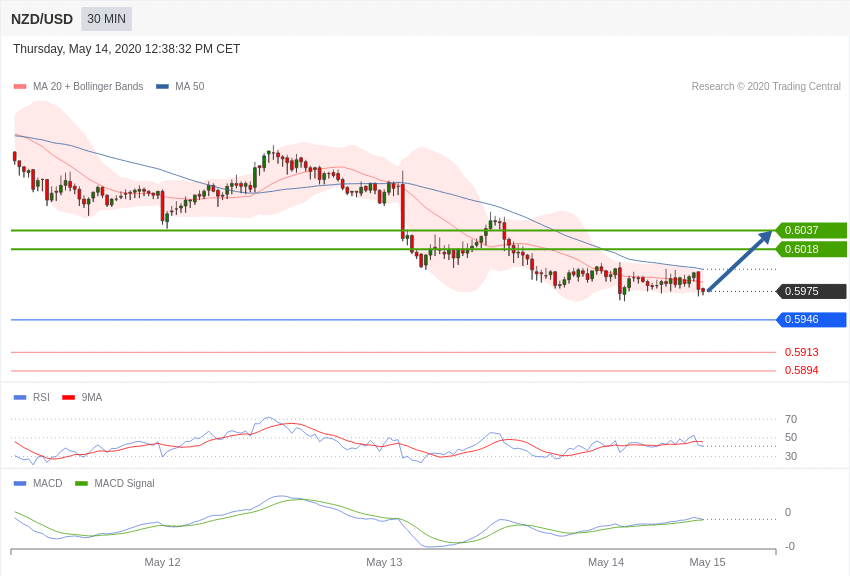
Task: Click the MACD -0 axis label
Action: (790, 546)
